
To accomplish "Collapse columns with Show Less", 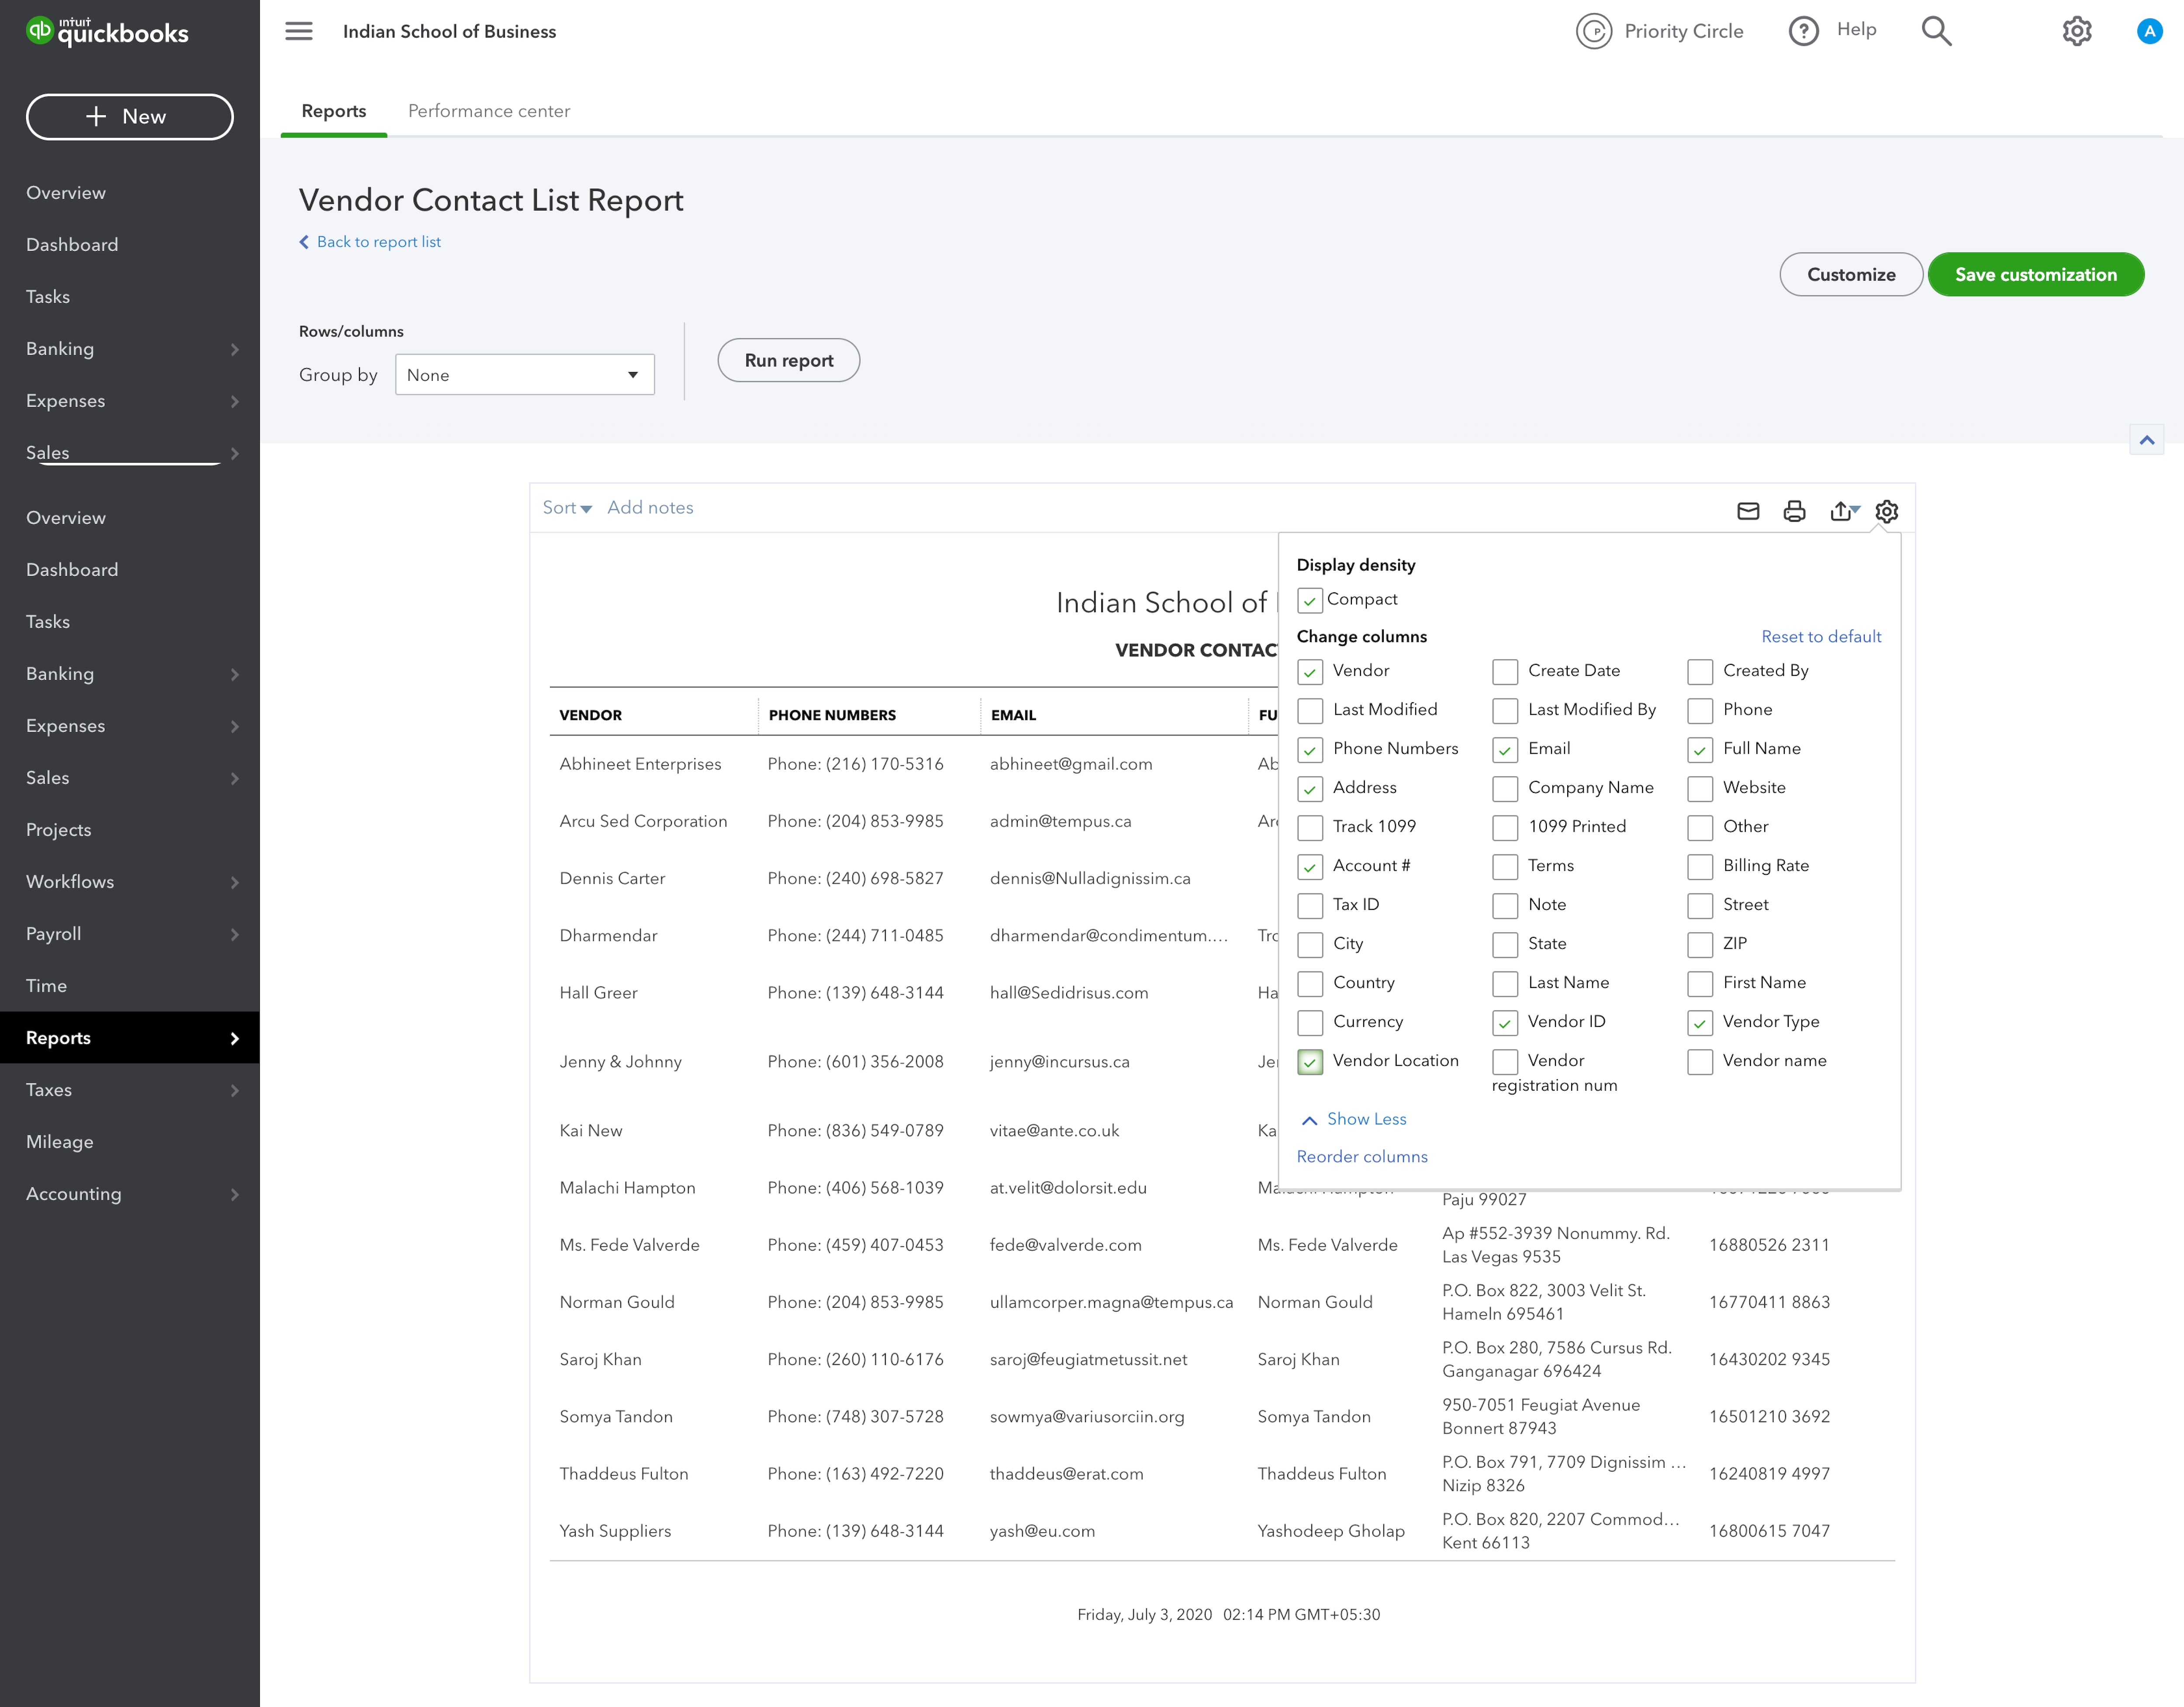I will pos(1354,1119).
